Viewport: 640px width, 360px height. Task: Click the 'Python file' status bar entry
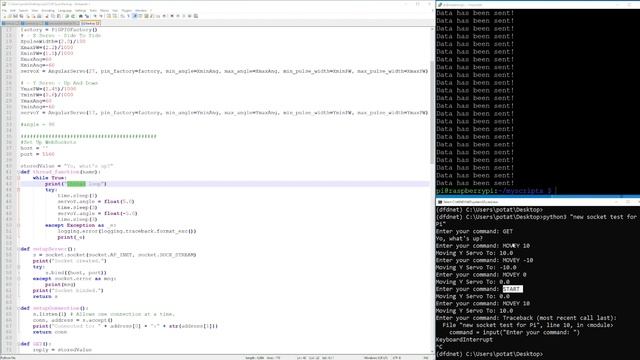point(8,358)
